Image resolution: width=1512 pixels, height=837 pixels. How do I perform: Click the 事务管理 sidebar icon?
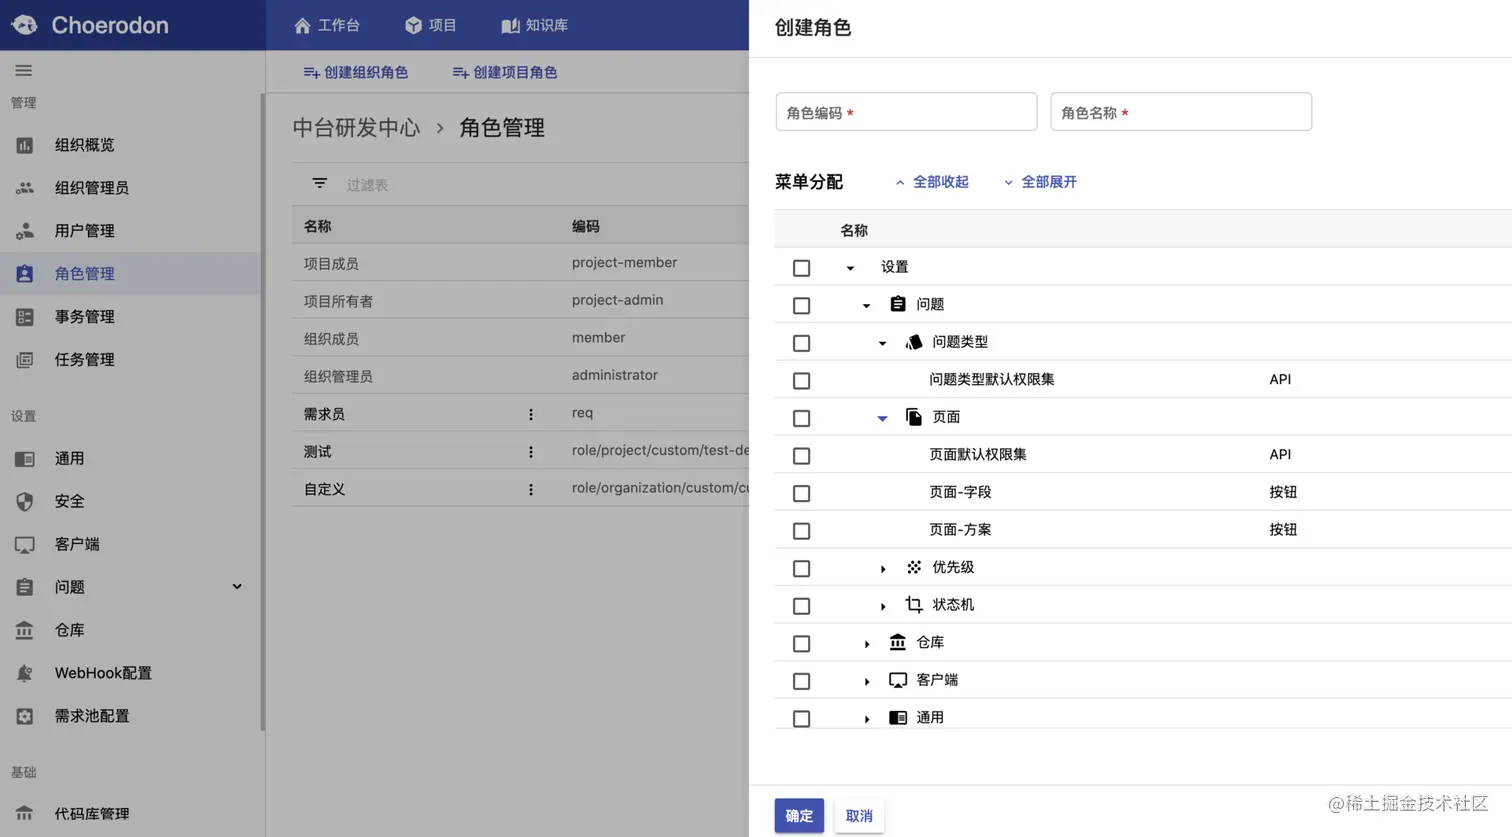click(24, 317)
